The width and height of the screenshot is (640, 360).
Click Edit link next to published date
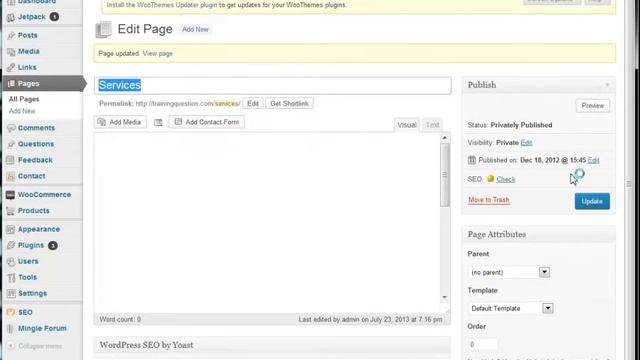click(593, 160)
